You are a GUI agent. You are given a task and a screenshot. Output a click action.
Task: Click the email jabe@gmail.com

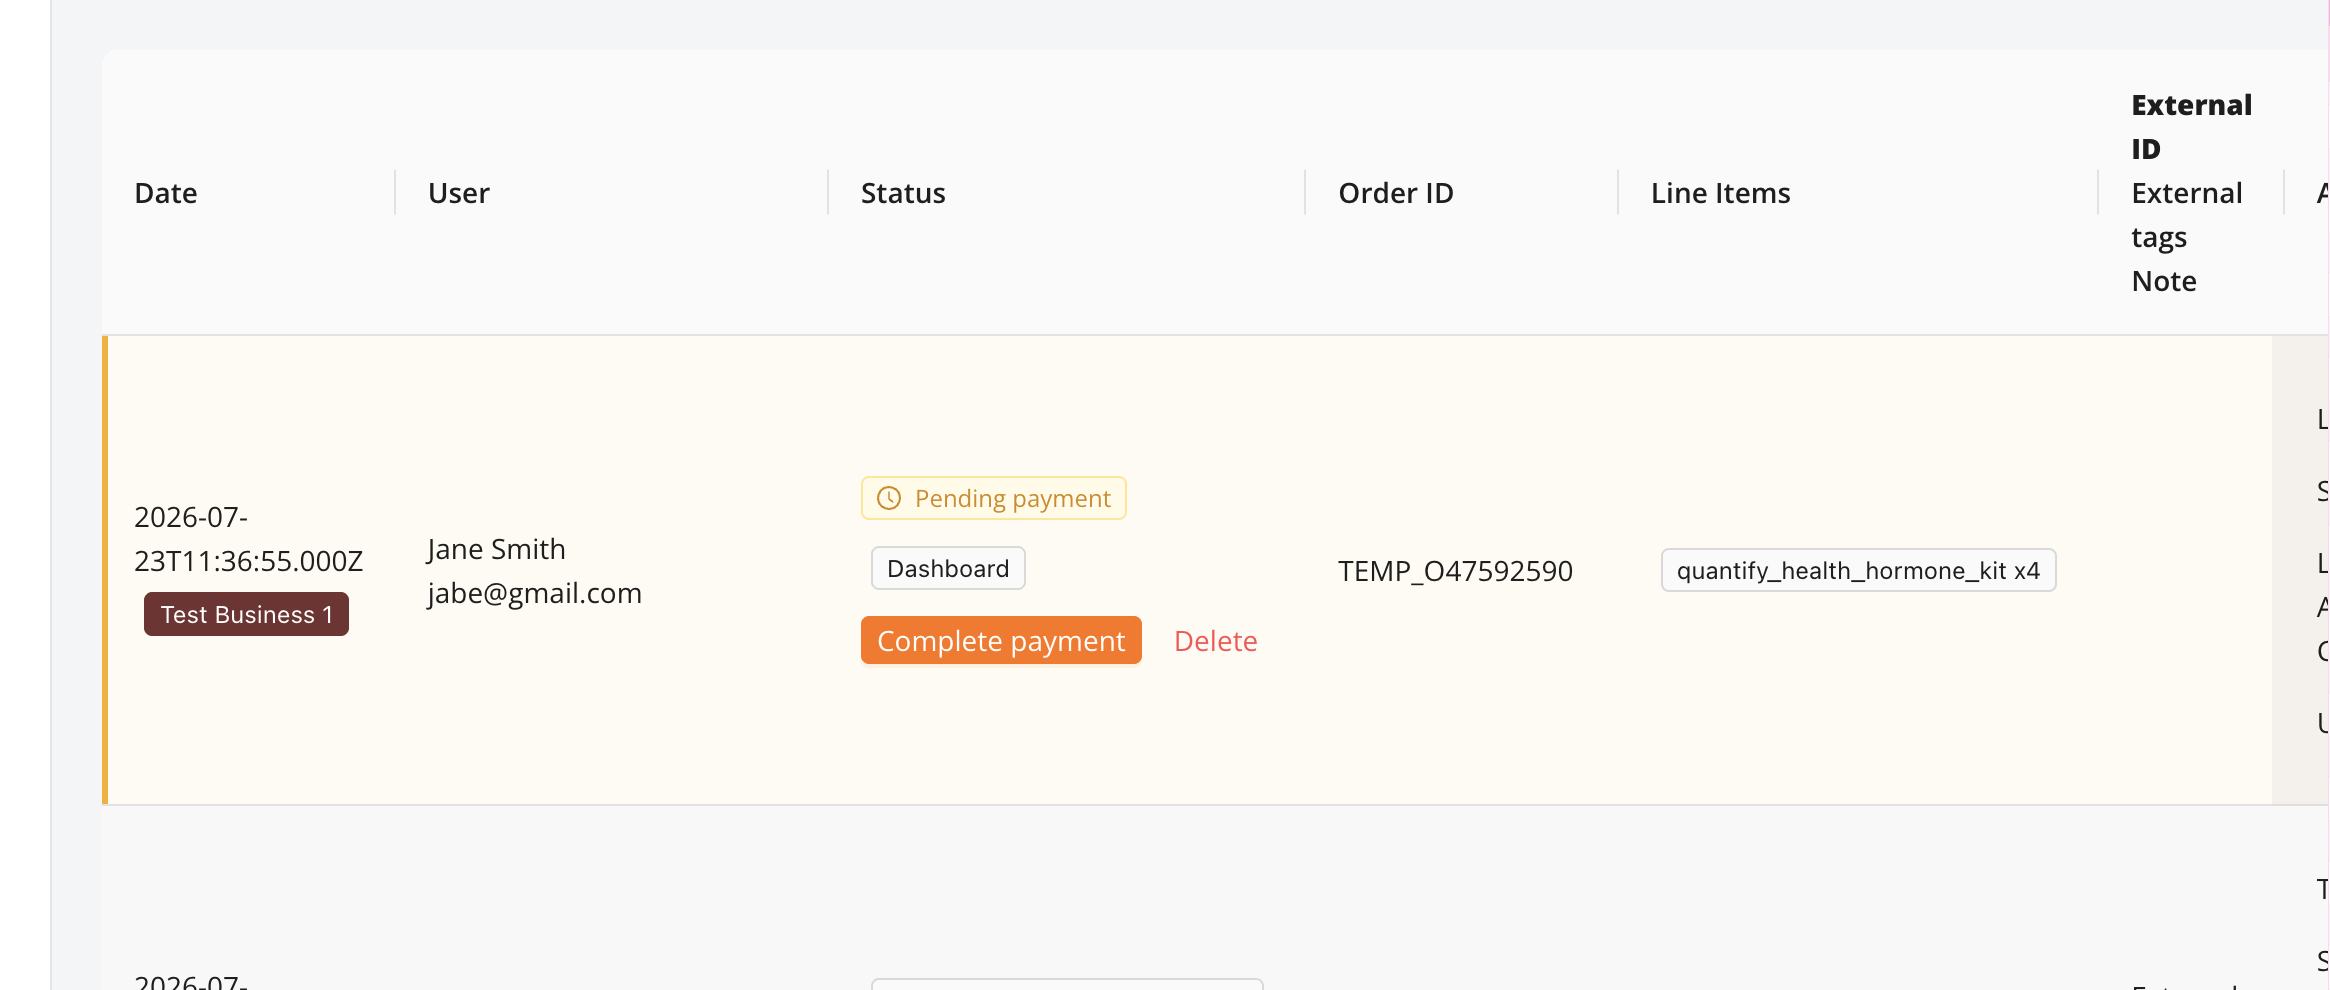click(x=534, y=593)
